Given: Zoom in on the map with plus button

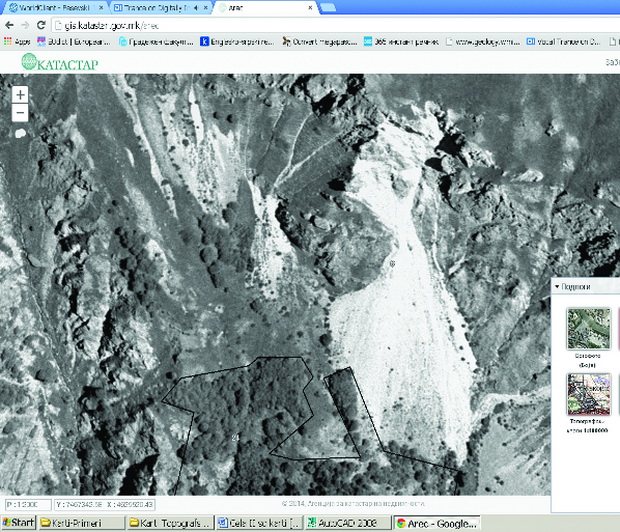Looking at the screenshot, I should coord(20,95).
